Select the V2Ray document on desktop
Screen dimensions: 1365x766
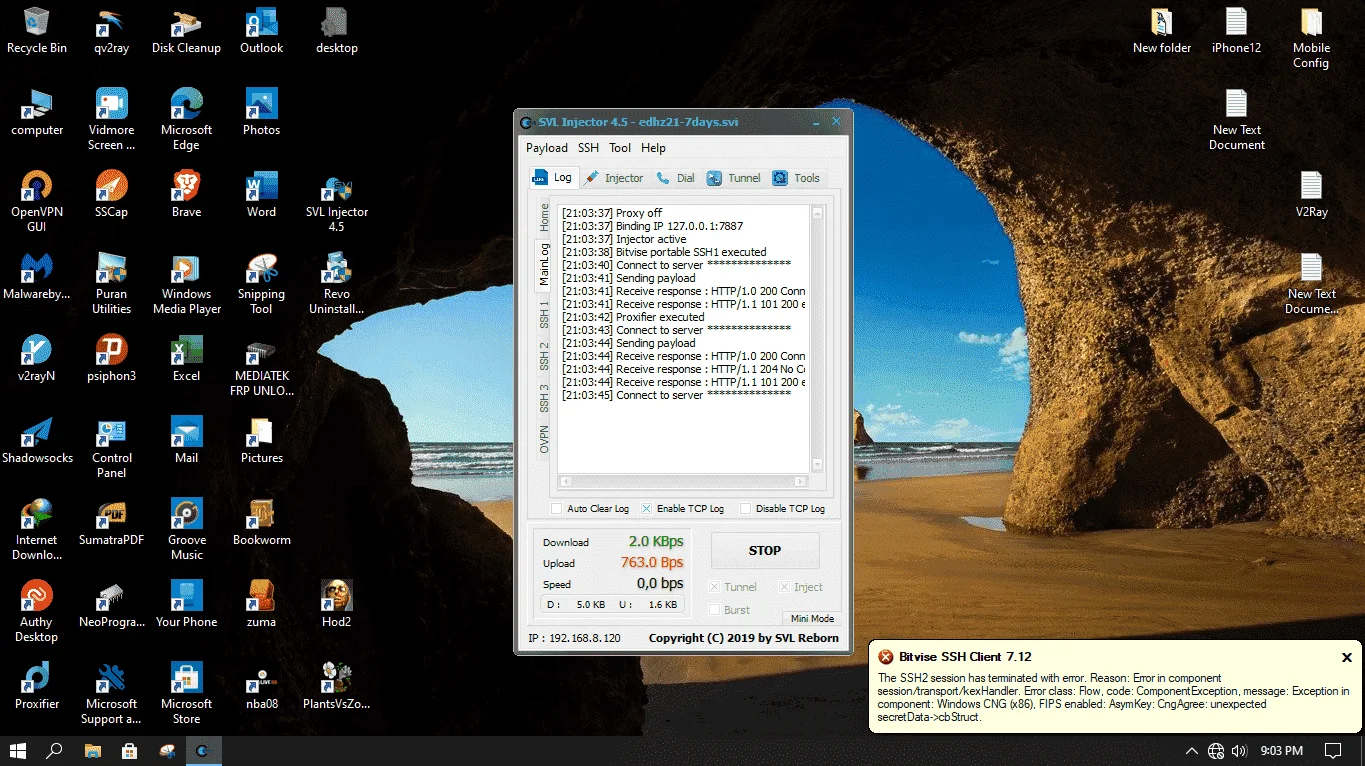coord(1311,194)
